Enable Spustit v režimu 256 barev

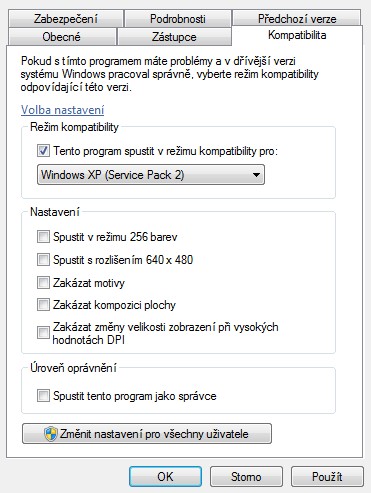[x=43, y=237]
